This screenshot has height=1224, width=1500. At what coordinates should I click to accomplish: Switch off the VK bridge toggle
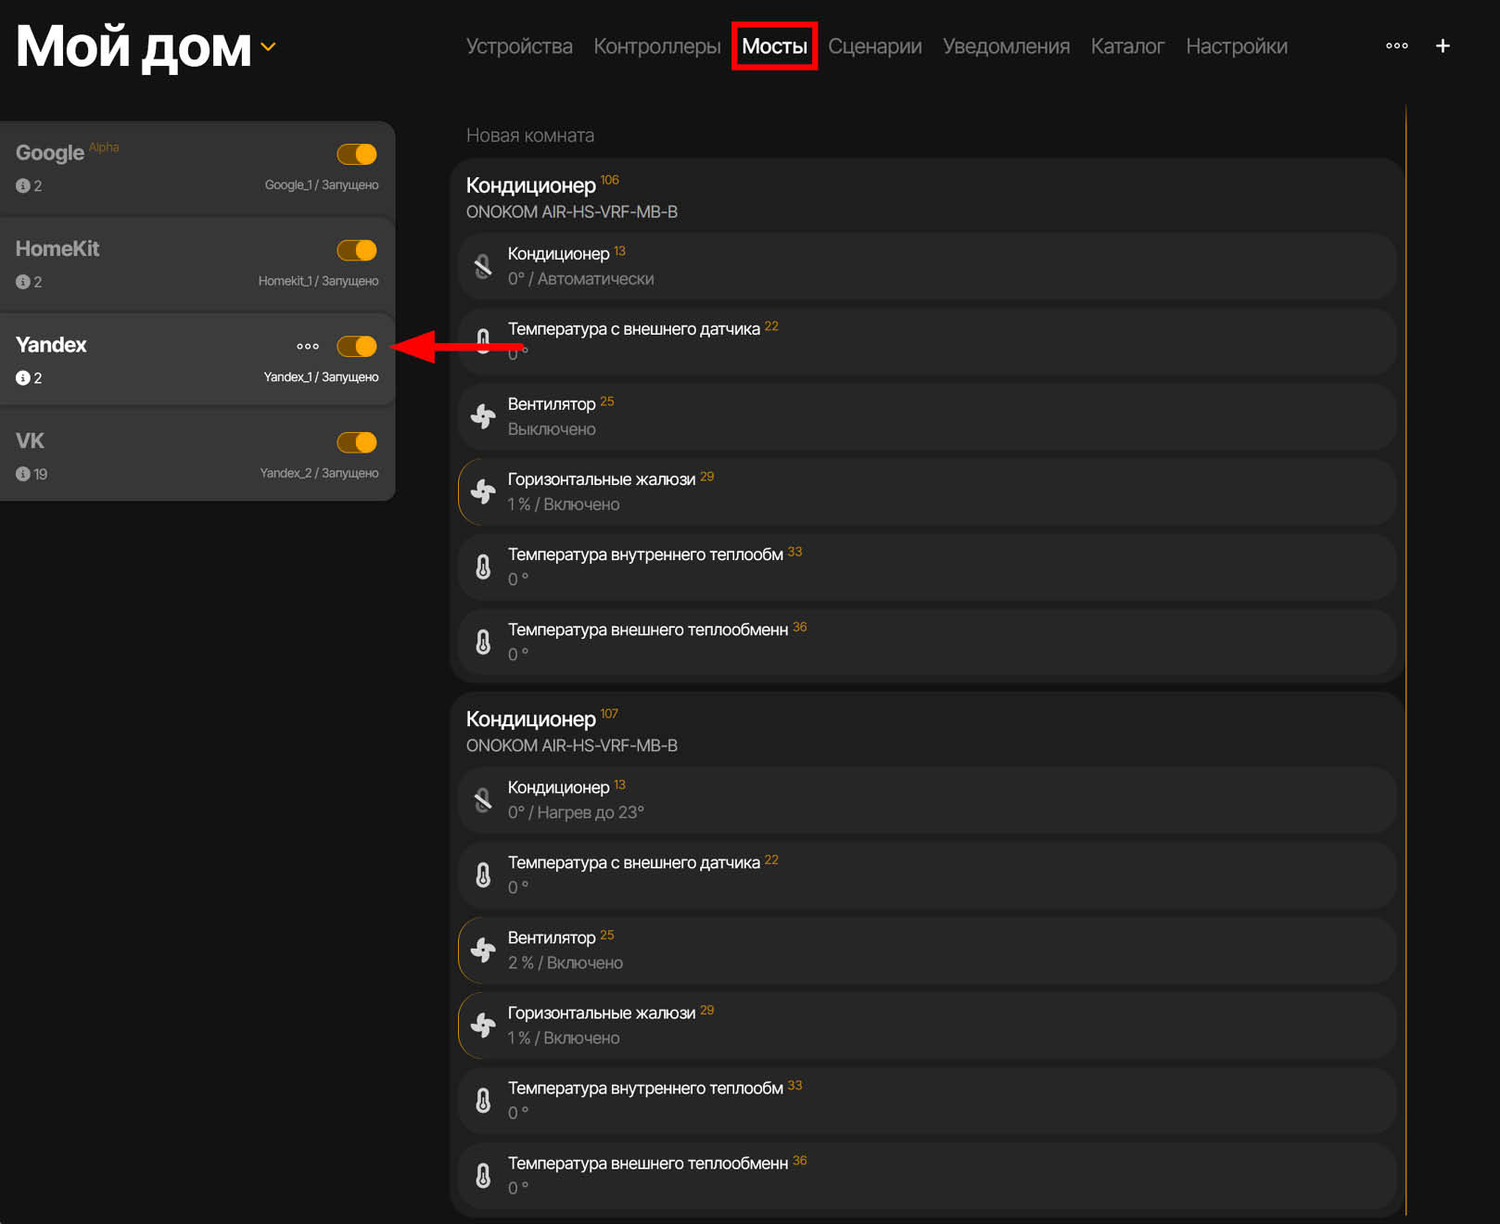[x=357, y=442]
